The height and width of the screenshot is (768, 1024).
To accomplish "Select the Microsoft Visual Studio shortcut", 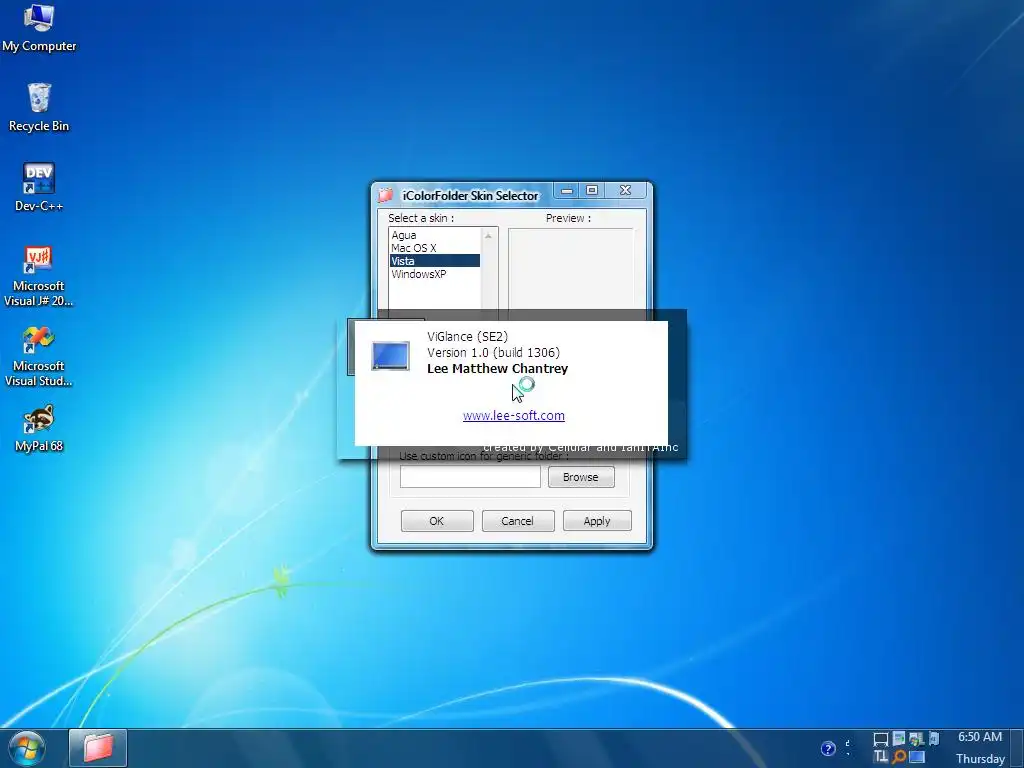I will [x=39, y=357].
